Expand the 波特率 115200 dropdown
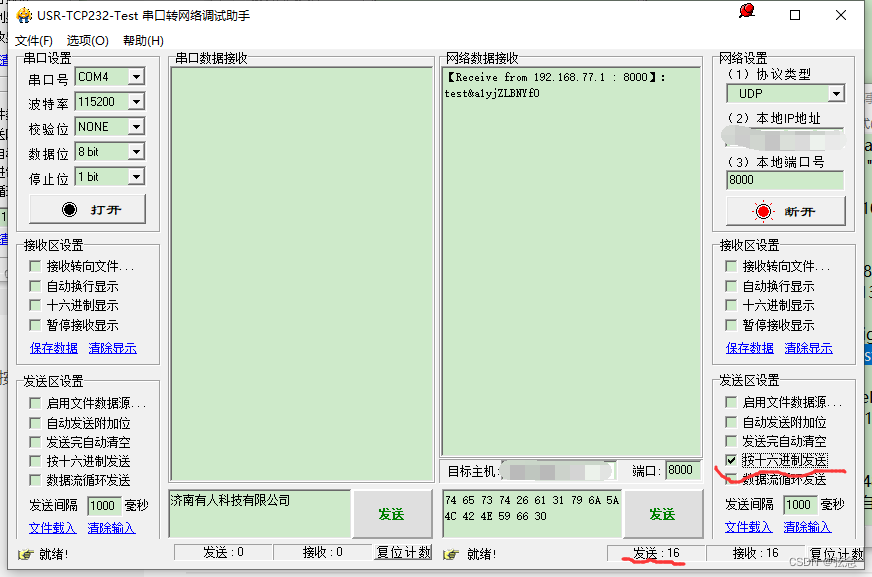The height and width of the screenshot is (577, 872). (x=136, y=102)
